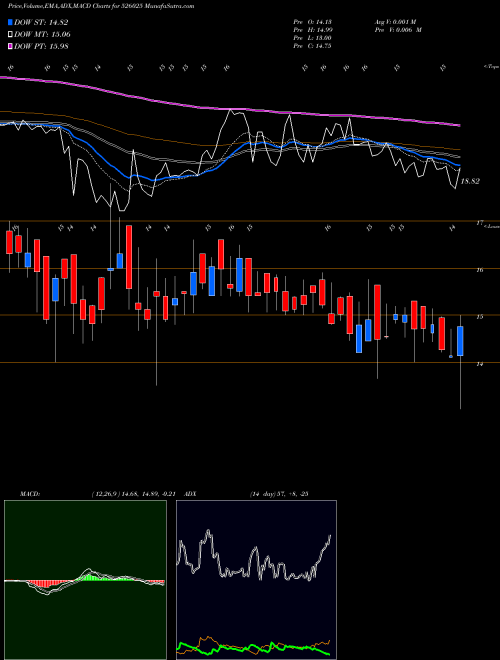Click the '<Lows' label at chart edge
The image size is (500, 660).
(492, 226)
